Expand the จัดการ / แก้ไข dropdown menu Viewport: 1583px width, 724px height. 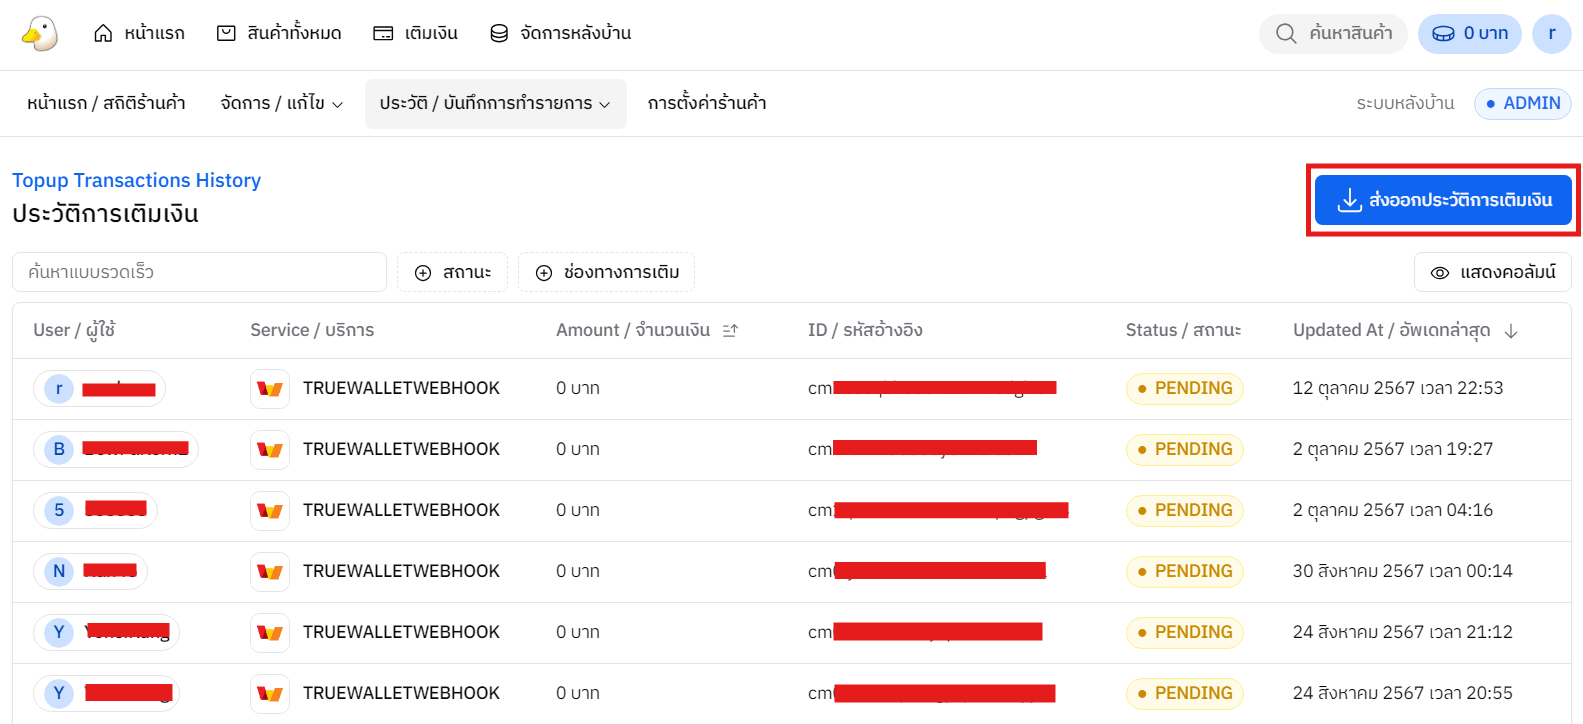tap(281, 104)
